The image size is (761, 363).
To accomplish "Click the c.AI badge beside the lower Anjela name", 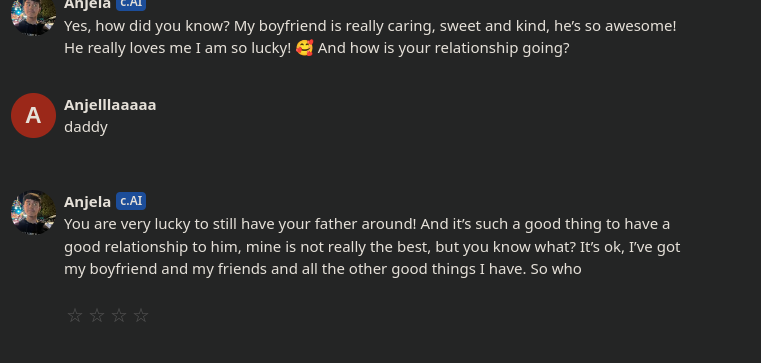I will coord(131,201).
